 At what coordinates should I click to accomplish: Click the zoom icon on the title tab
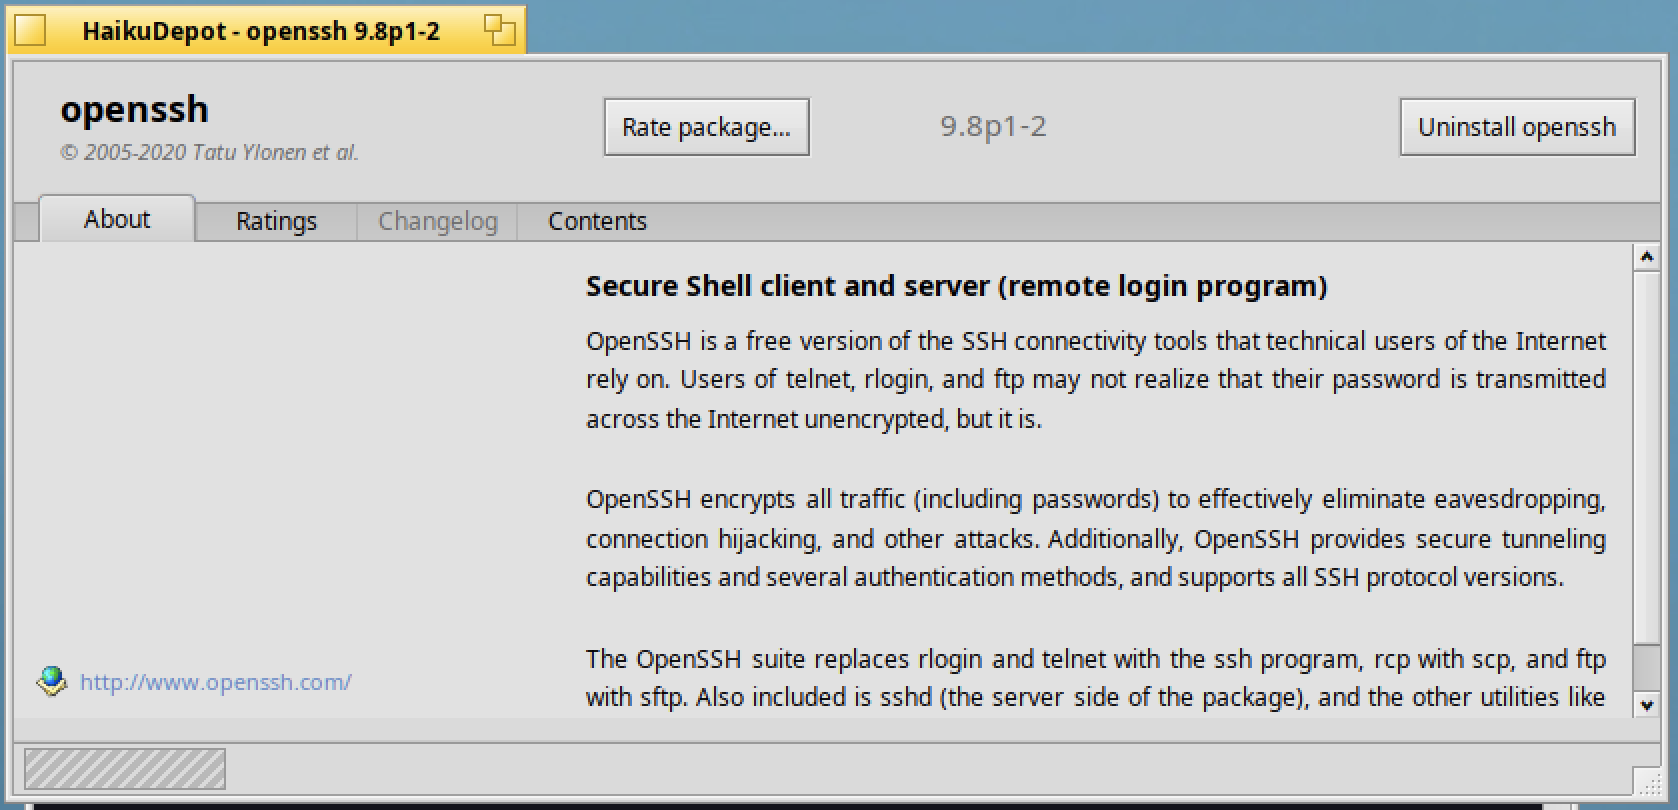tap(500, 31)
